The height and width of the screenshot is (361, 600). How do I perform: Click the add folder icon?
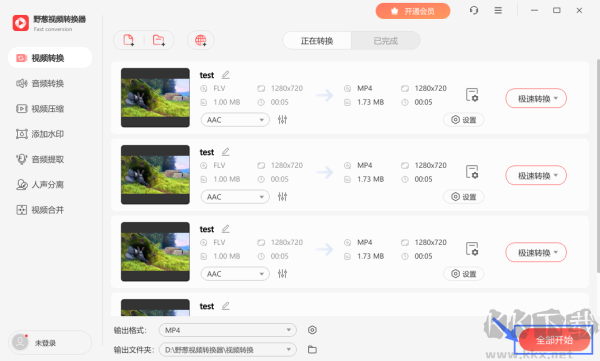[158, 40]
